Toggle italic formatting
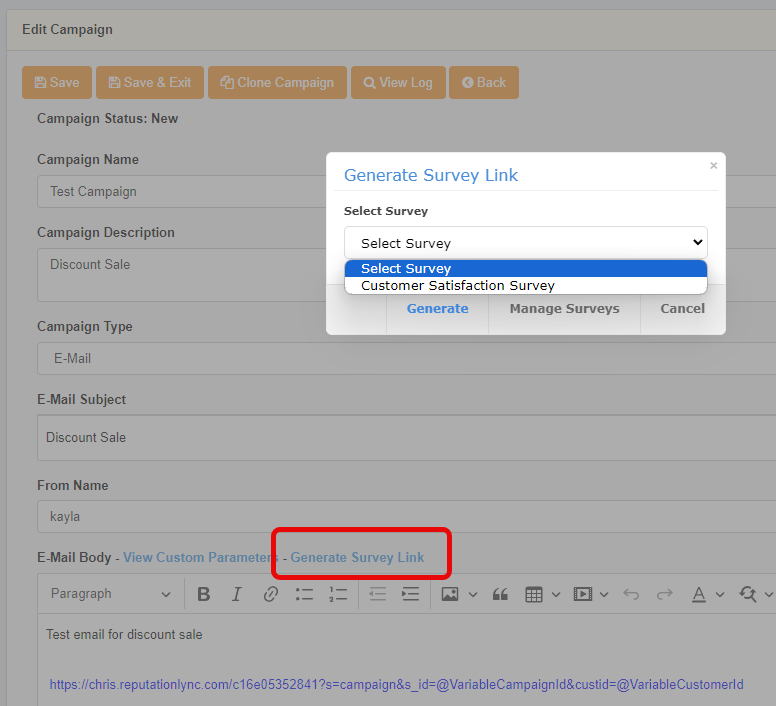 point(237,594)
